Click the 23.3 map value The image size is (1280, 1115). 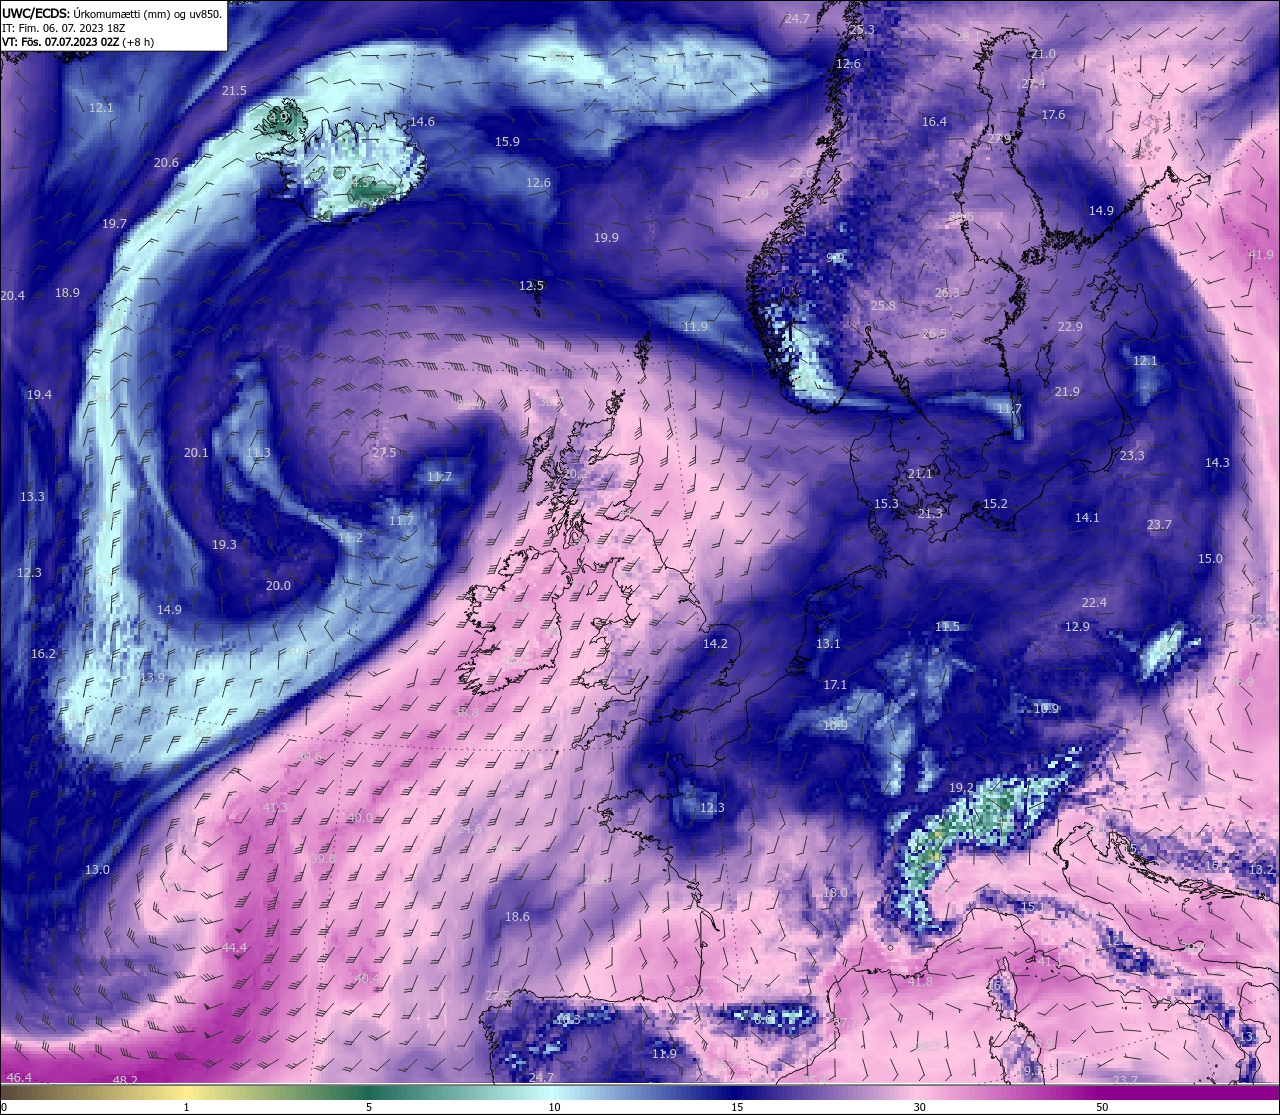coord(1132,456)
